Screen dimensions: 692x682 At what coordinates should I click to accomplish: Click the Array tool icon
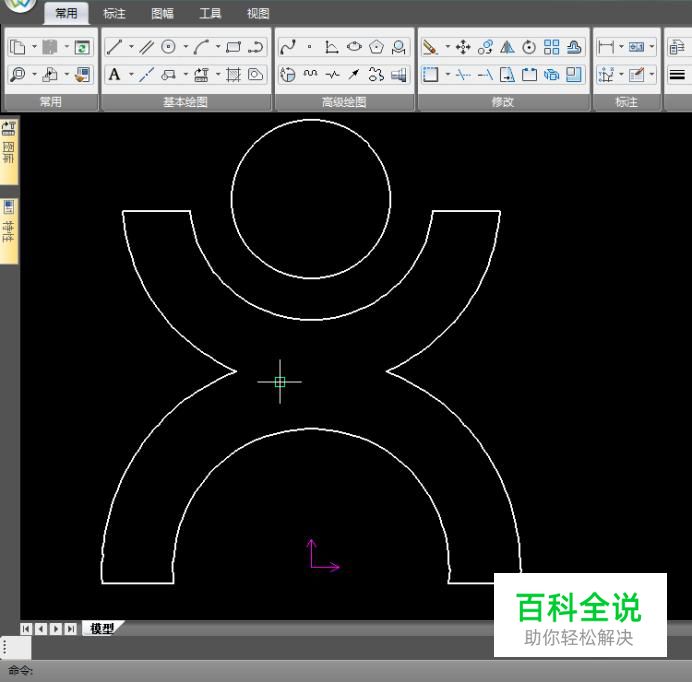coord(551,47)
